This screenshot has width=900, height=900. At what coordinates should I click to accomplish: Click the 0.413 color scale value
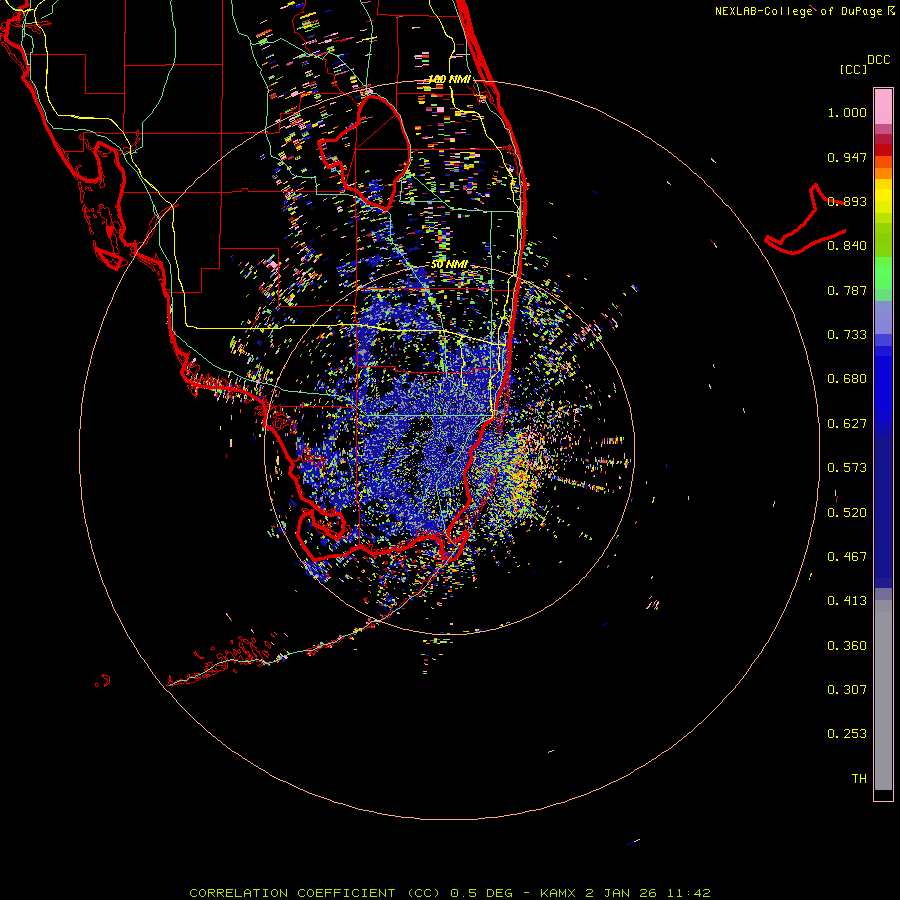click(x=847, y=601)
